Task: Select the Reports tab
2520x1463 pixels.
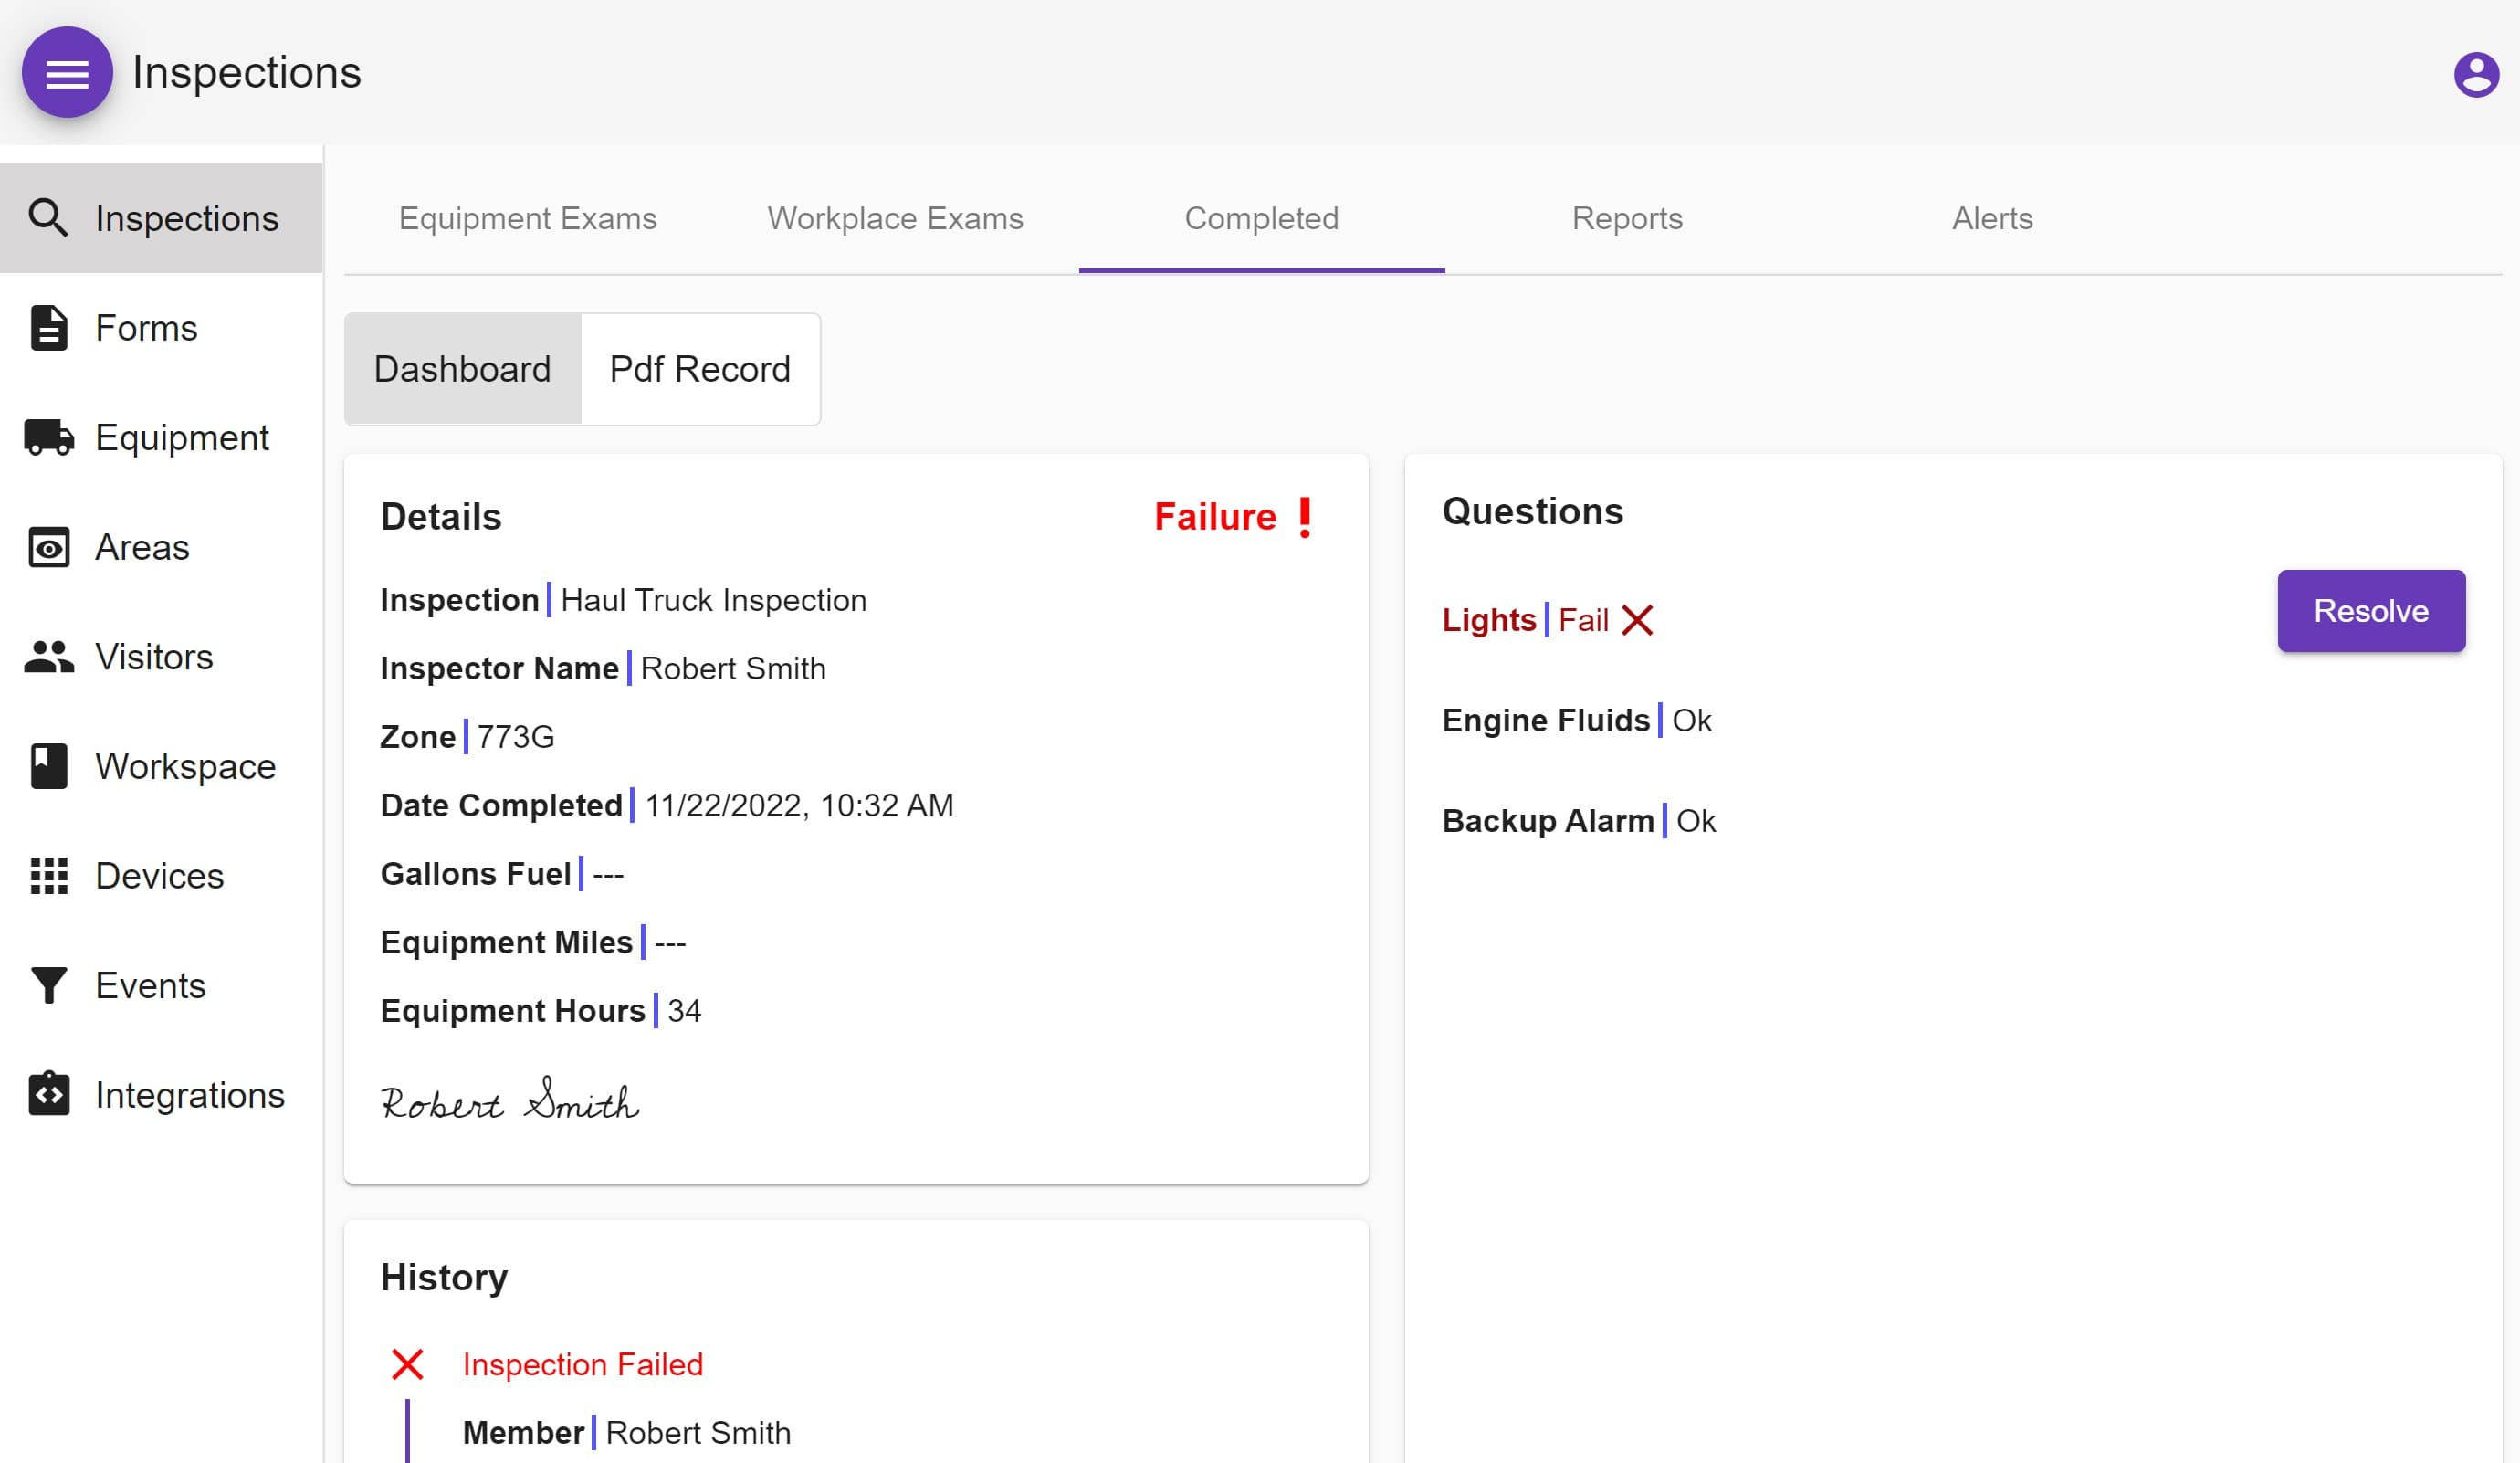Action: (x=1626, y=218)
